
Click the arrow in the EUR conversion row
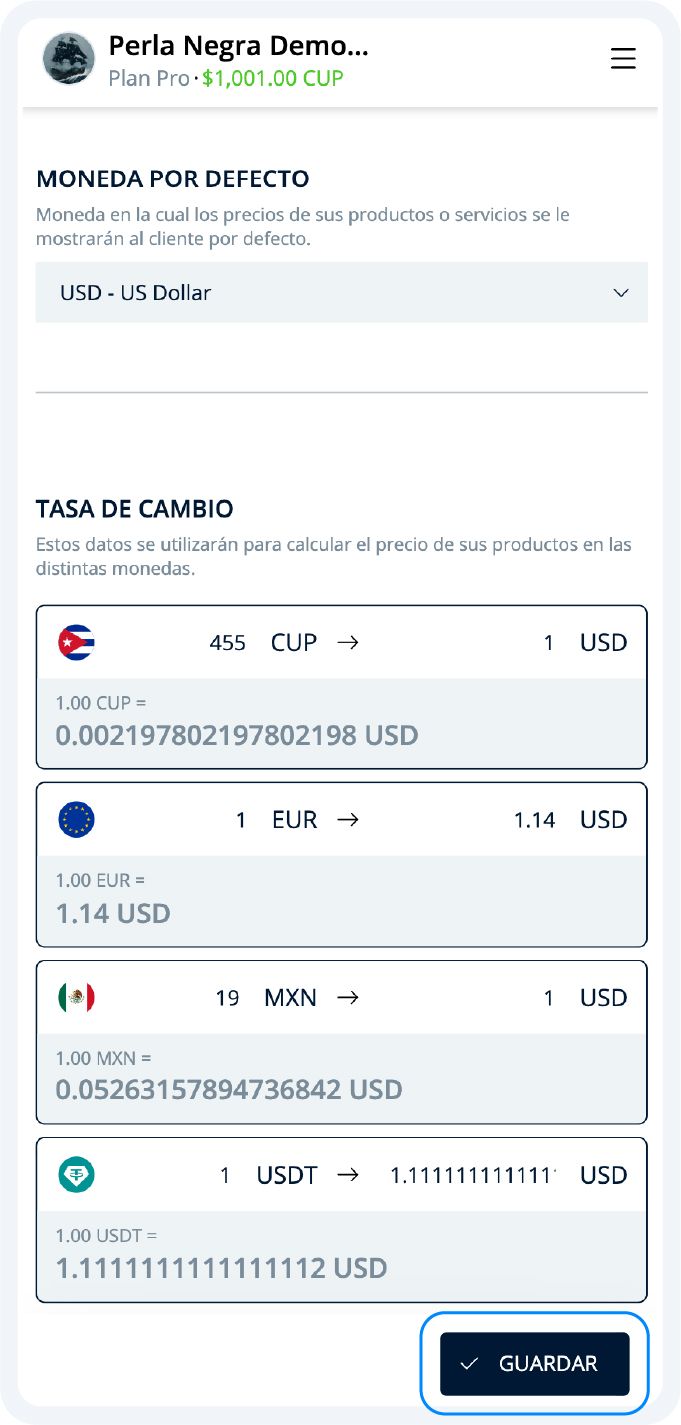(x=349, y=819)
